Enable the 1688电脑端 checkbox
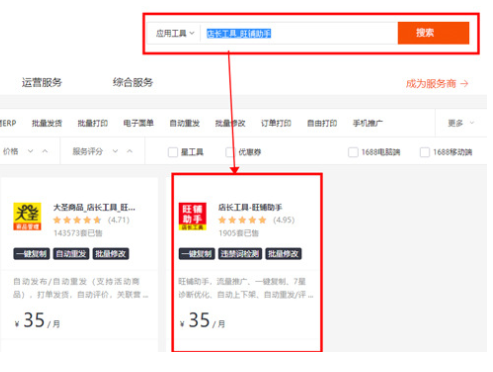 [x=353, y=152]
